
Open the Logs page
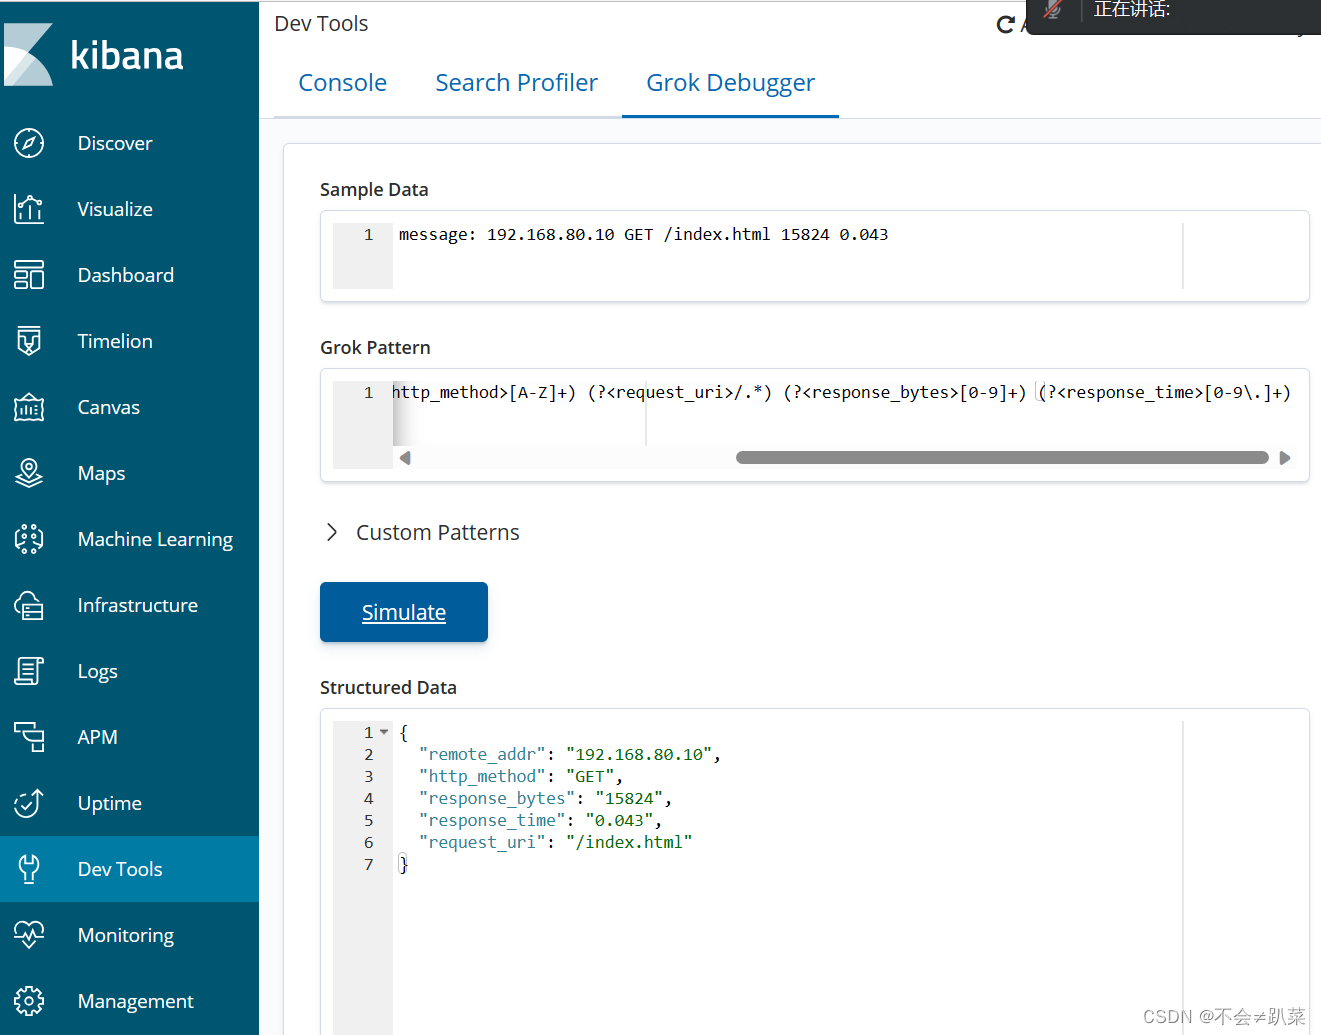pyautogui.click(x=130, y=671)
